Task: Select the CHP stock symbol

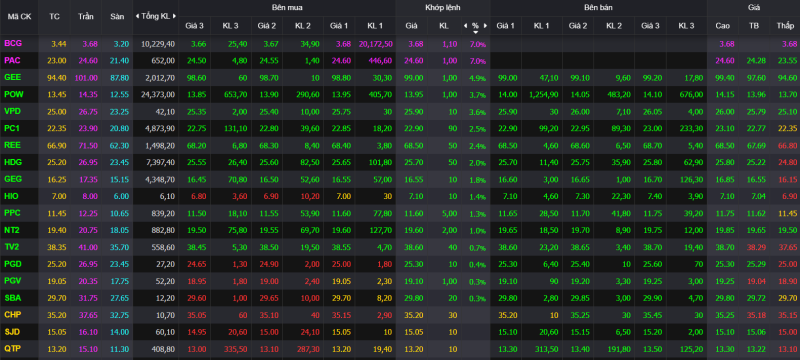Action: click(x=12, y=315)
